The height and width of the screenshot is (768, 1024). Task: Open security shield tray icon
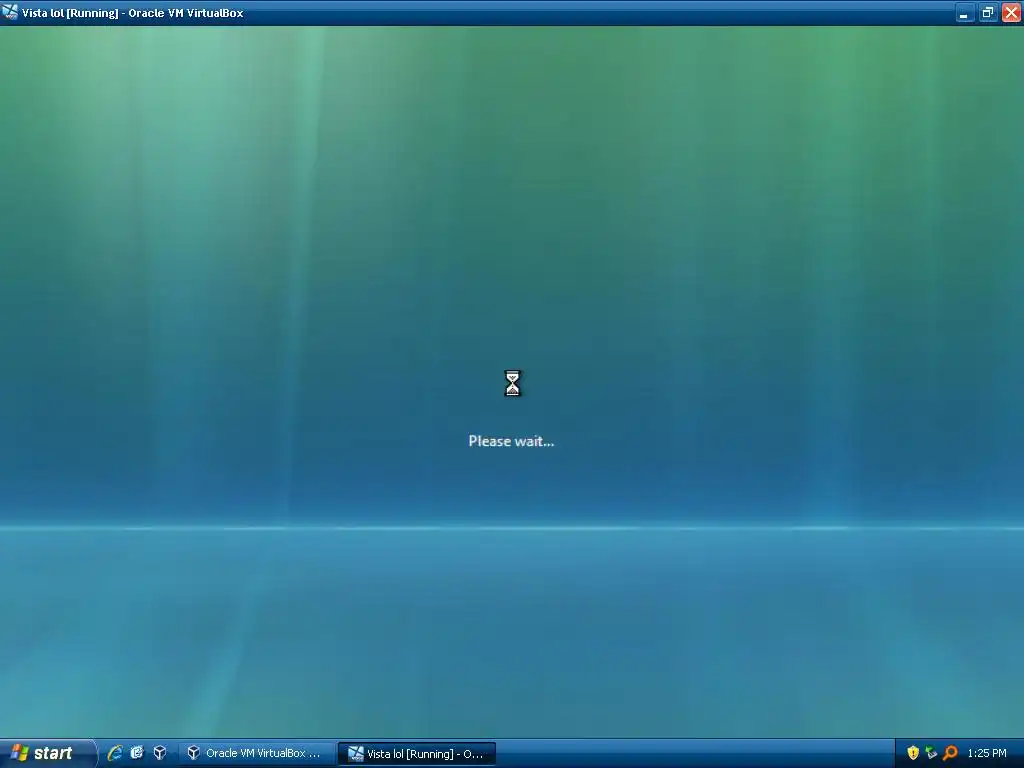click(913, 753)
